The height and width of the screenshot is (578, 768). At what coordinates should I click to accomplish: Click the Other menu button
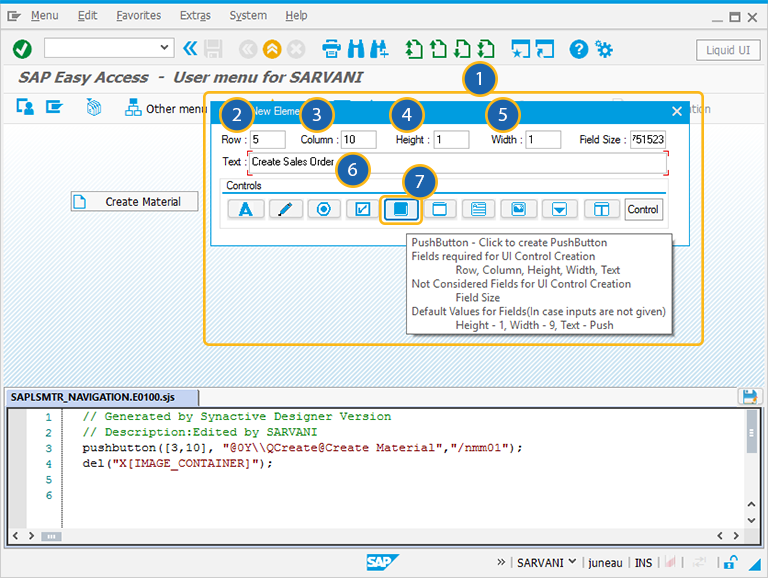(166, 108)
